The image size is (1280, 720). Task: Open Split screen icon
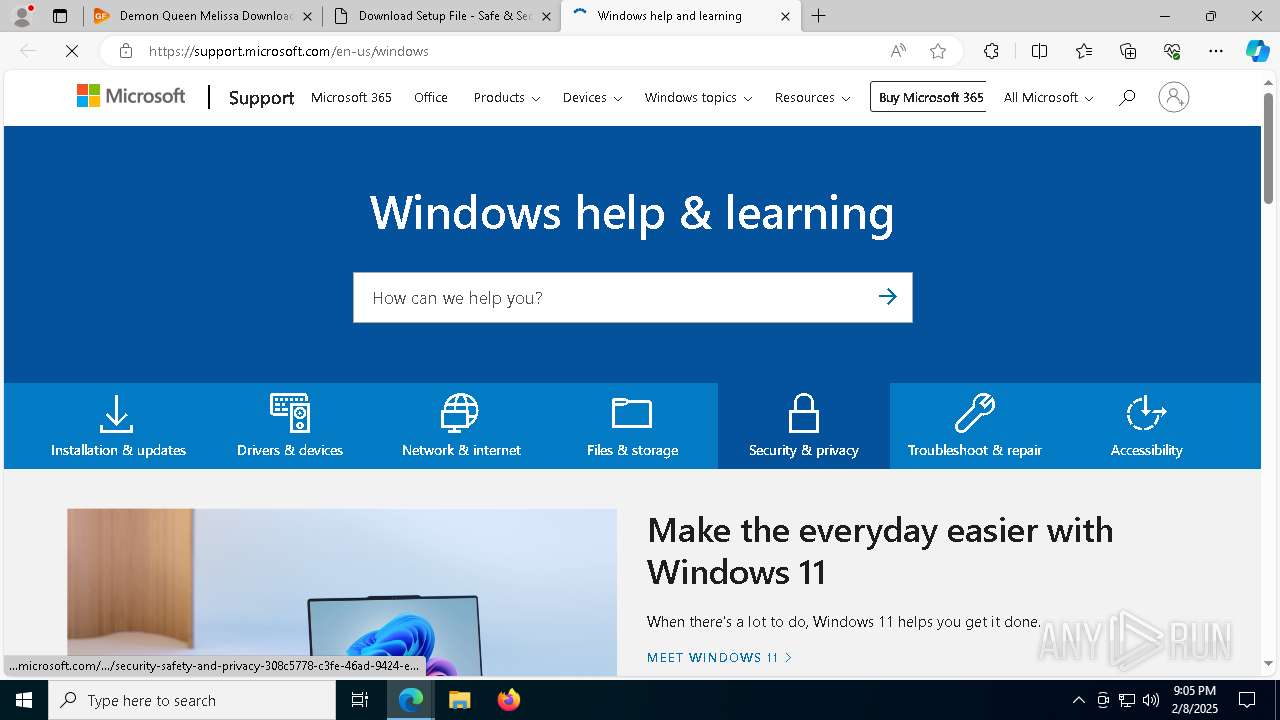click(x=1039, y=51)
